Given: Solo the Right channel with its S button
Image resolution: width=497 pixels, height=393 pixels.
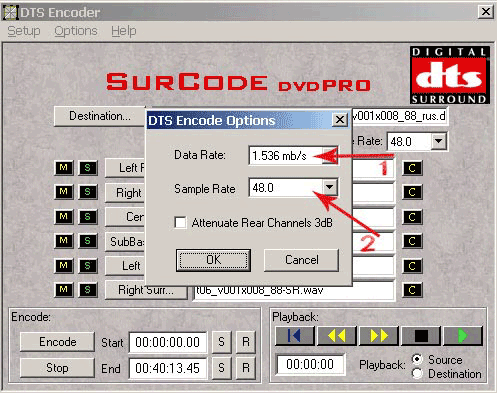Looking at the screenshot, I should (x=88, y=192).
